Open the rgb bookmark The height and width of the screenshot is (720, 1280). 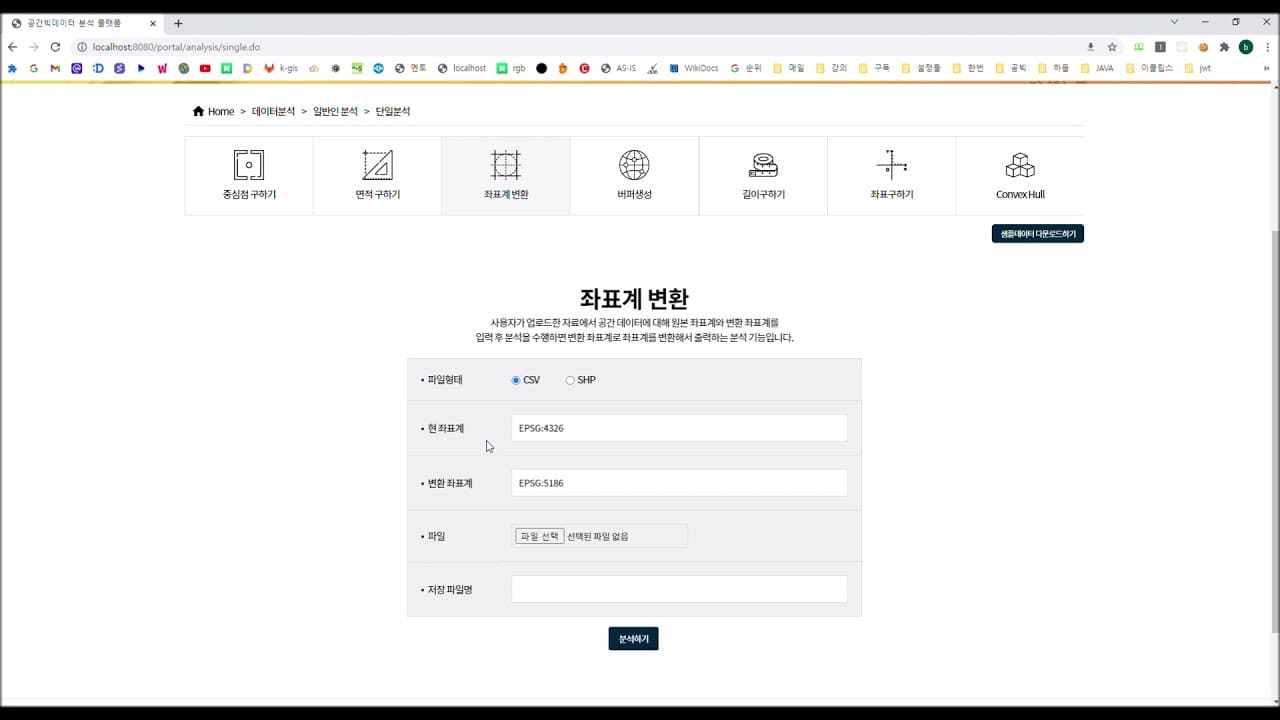point(511,68)
